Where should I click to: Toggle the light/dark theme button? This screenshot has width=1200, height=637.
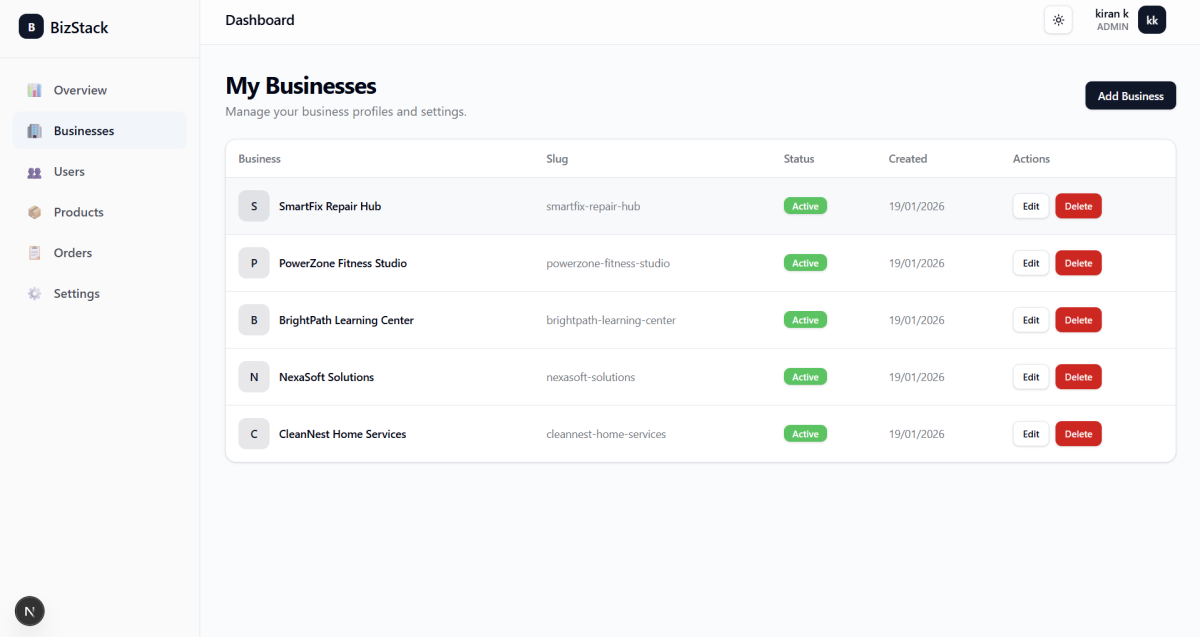click(1058, 20)
